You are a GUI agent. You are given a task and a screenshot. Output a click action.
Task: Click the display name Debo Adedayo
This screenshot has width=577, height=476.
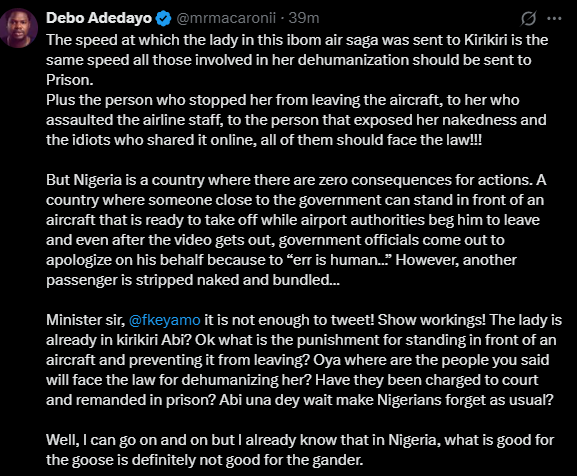(99, 18)
